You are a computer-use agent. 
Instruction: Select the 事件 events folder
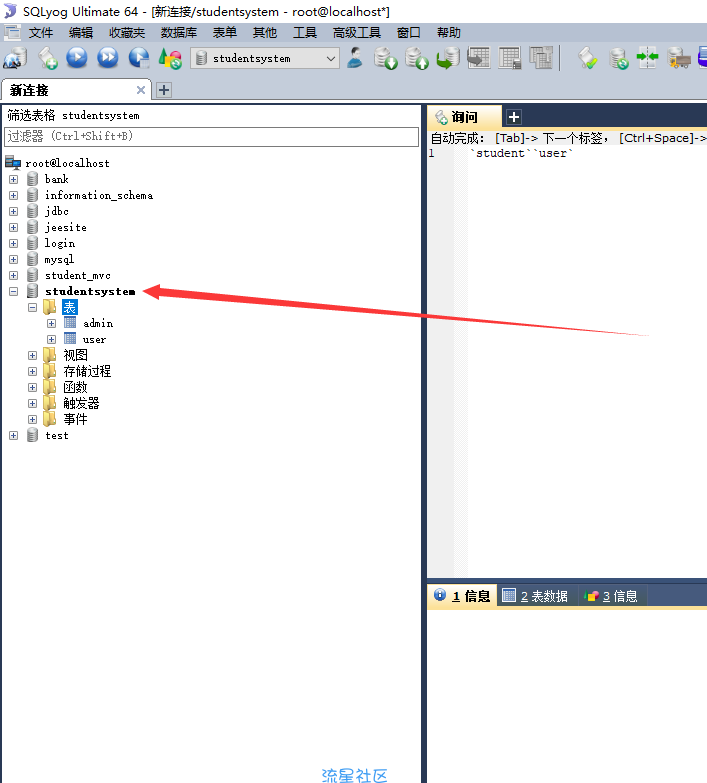pyautogui.click(x=75, y=419)
